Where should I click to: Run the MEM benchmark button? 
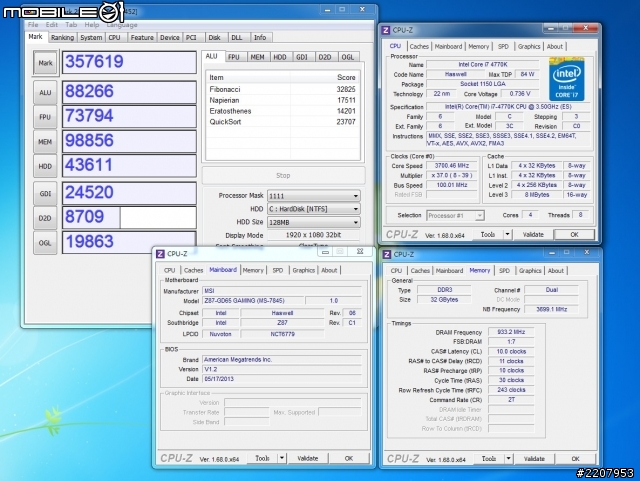(45, 142)
